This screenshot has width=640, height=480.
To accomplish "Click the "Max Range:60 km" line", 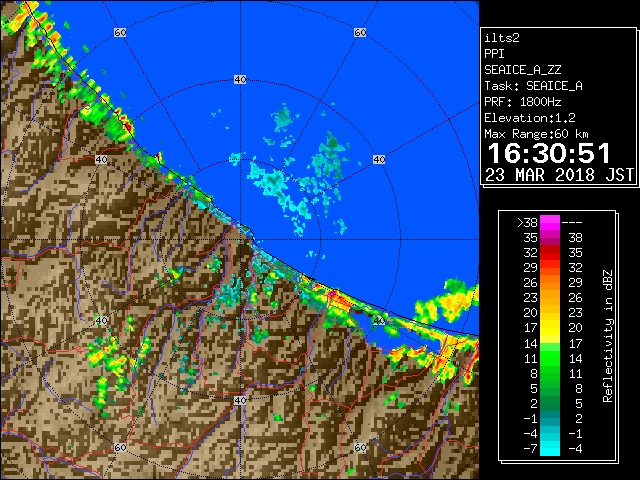I will [x=536, y=134].
